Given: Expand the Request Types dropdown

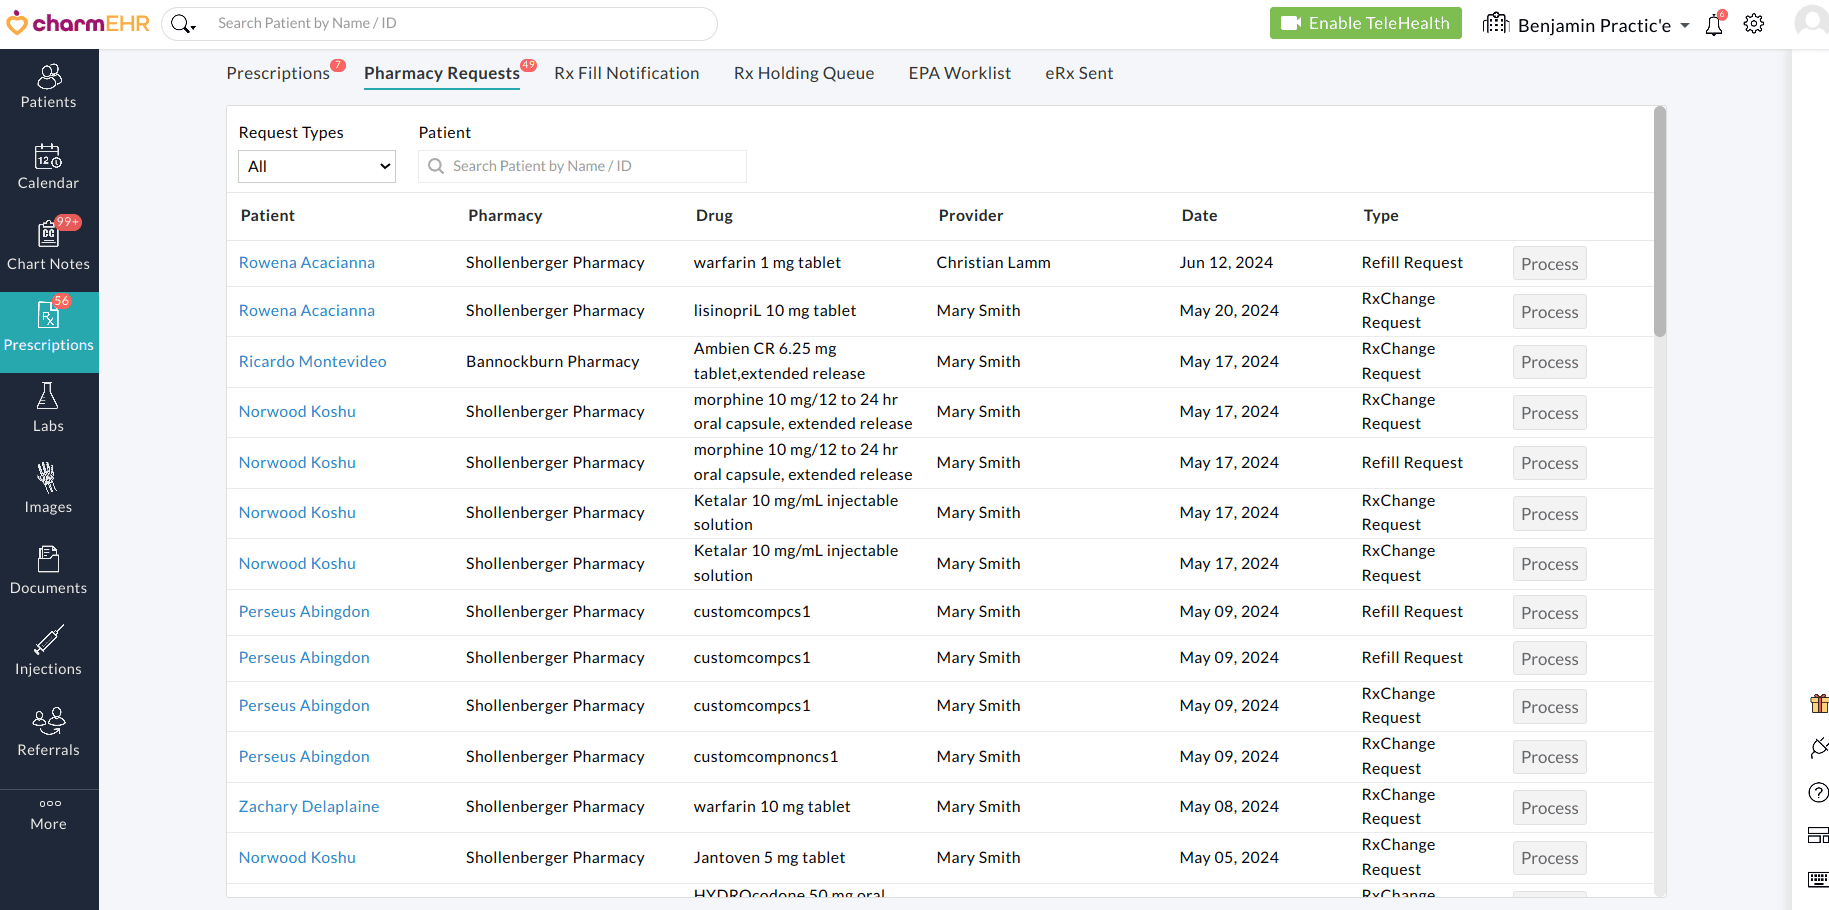Looking at the screenshot, I should tap(317, 166).
